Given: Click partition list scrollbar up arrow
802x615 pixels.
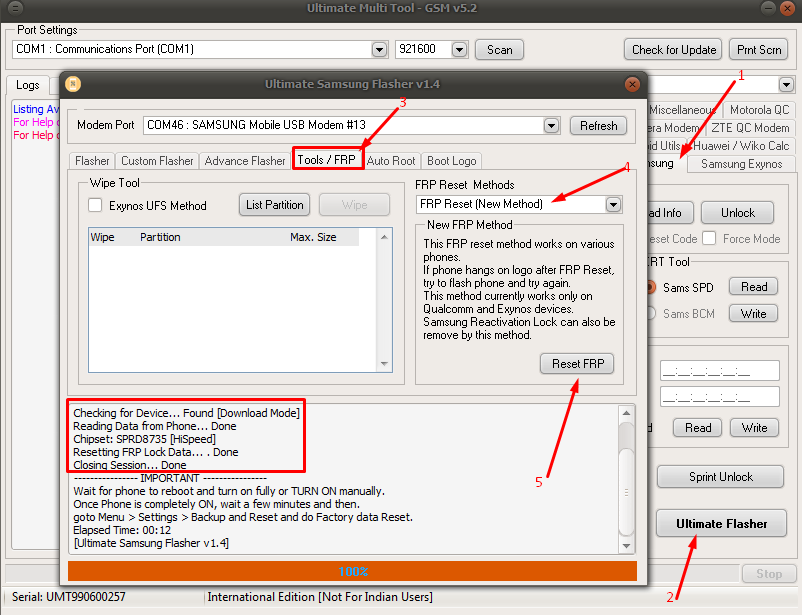Looking at the screenshot, I should (x=384, y=237).
